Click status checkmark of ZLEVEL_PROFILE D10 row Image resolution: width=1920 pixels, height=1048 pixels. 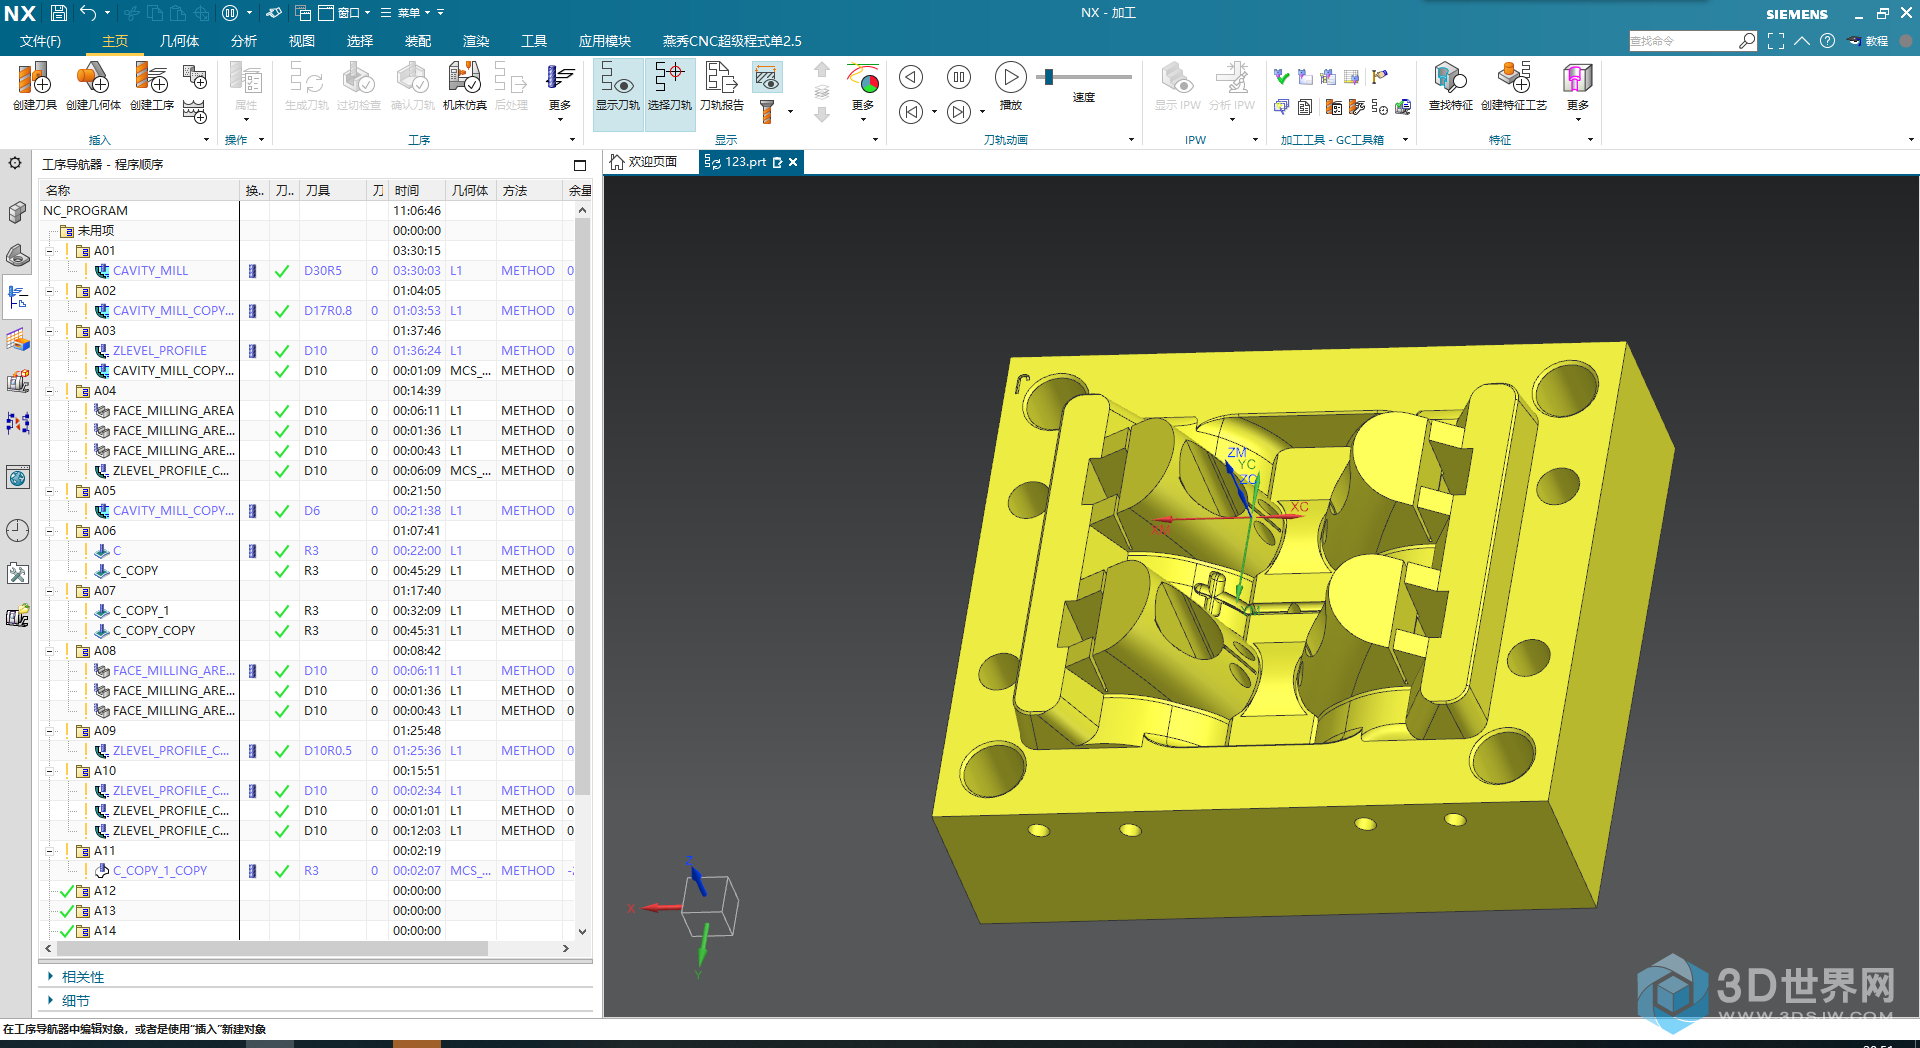[x=282, y=351]
